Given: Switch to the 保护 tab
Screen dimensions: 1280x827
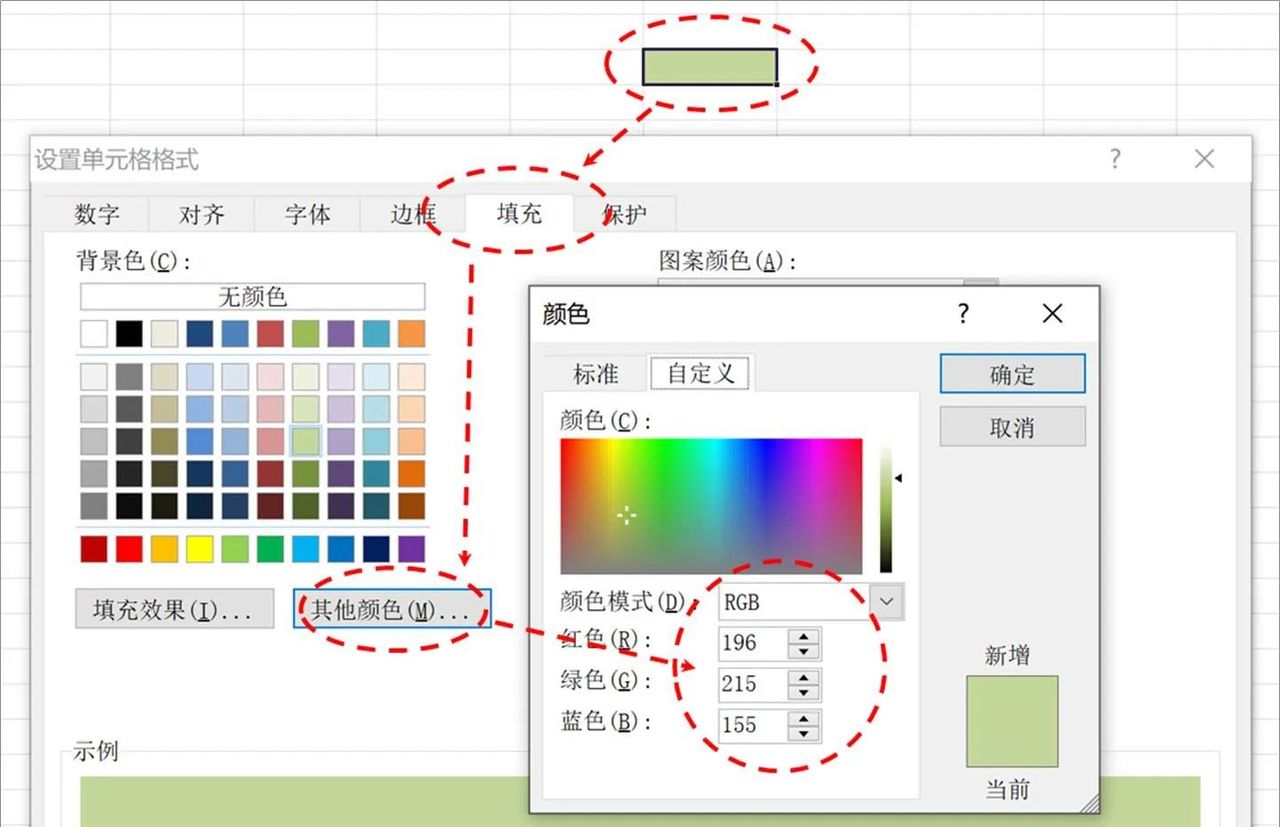Looking at the screenshot, I should (626, 213).
